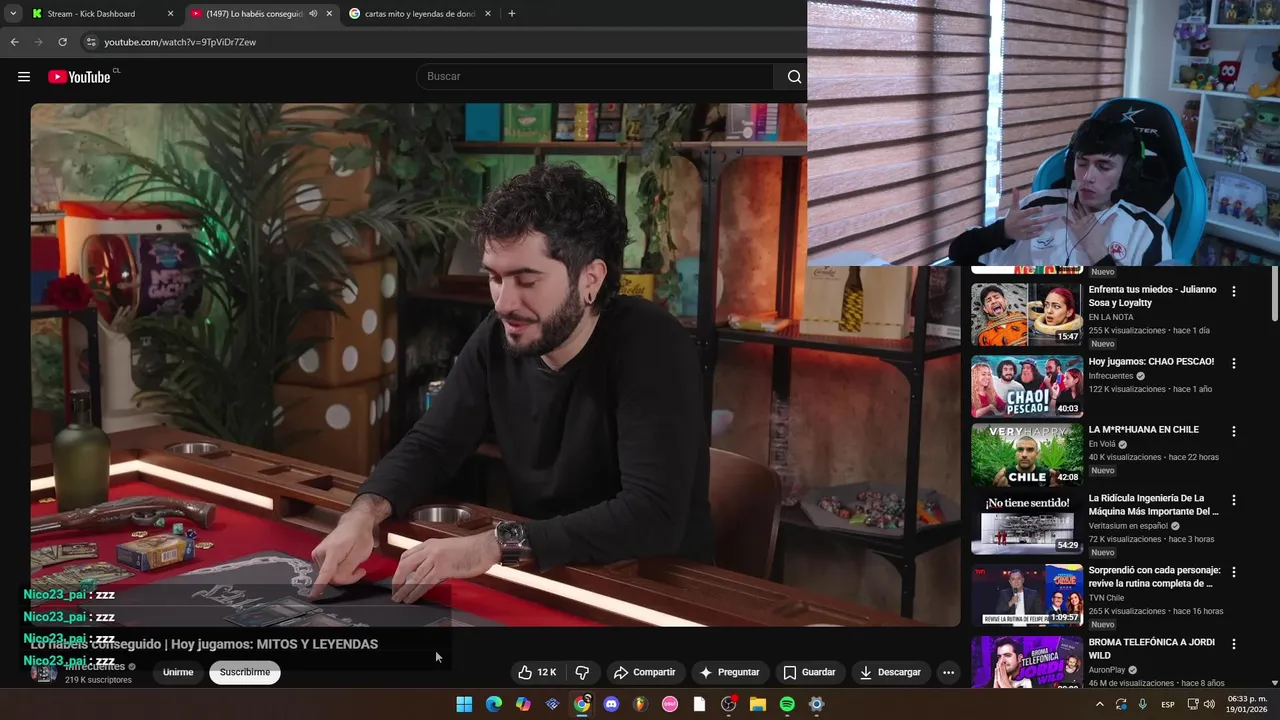Viewport: 1280px width, 720px height.
Task: Open File Explorer from the taskbar
Action: coord(758,704)
